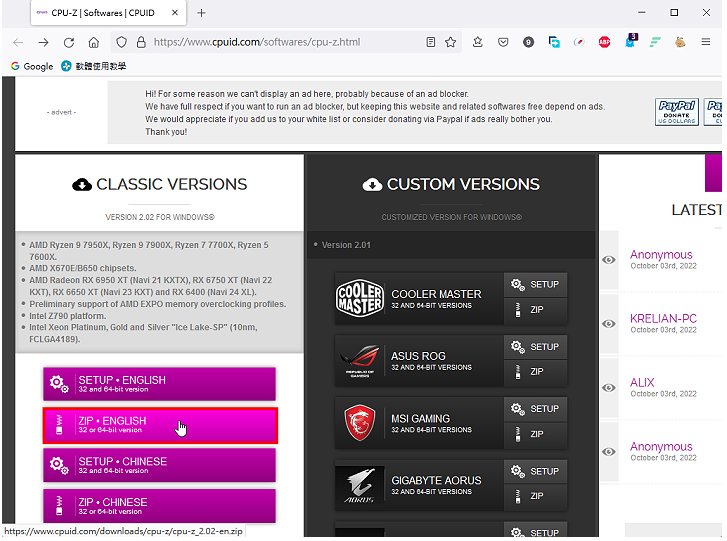Download Gigabyte Aorus ZIP version
Image resolution: width=727 pixels, height=541 pixels.
click(x=535, y=496)
